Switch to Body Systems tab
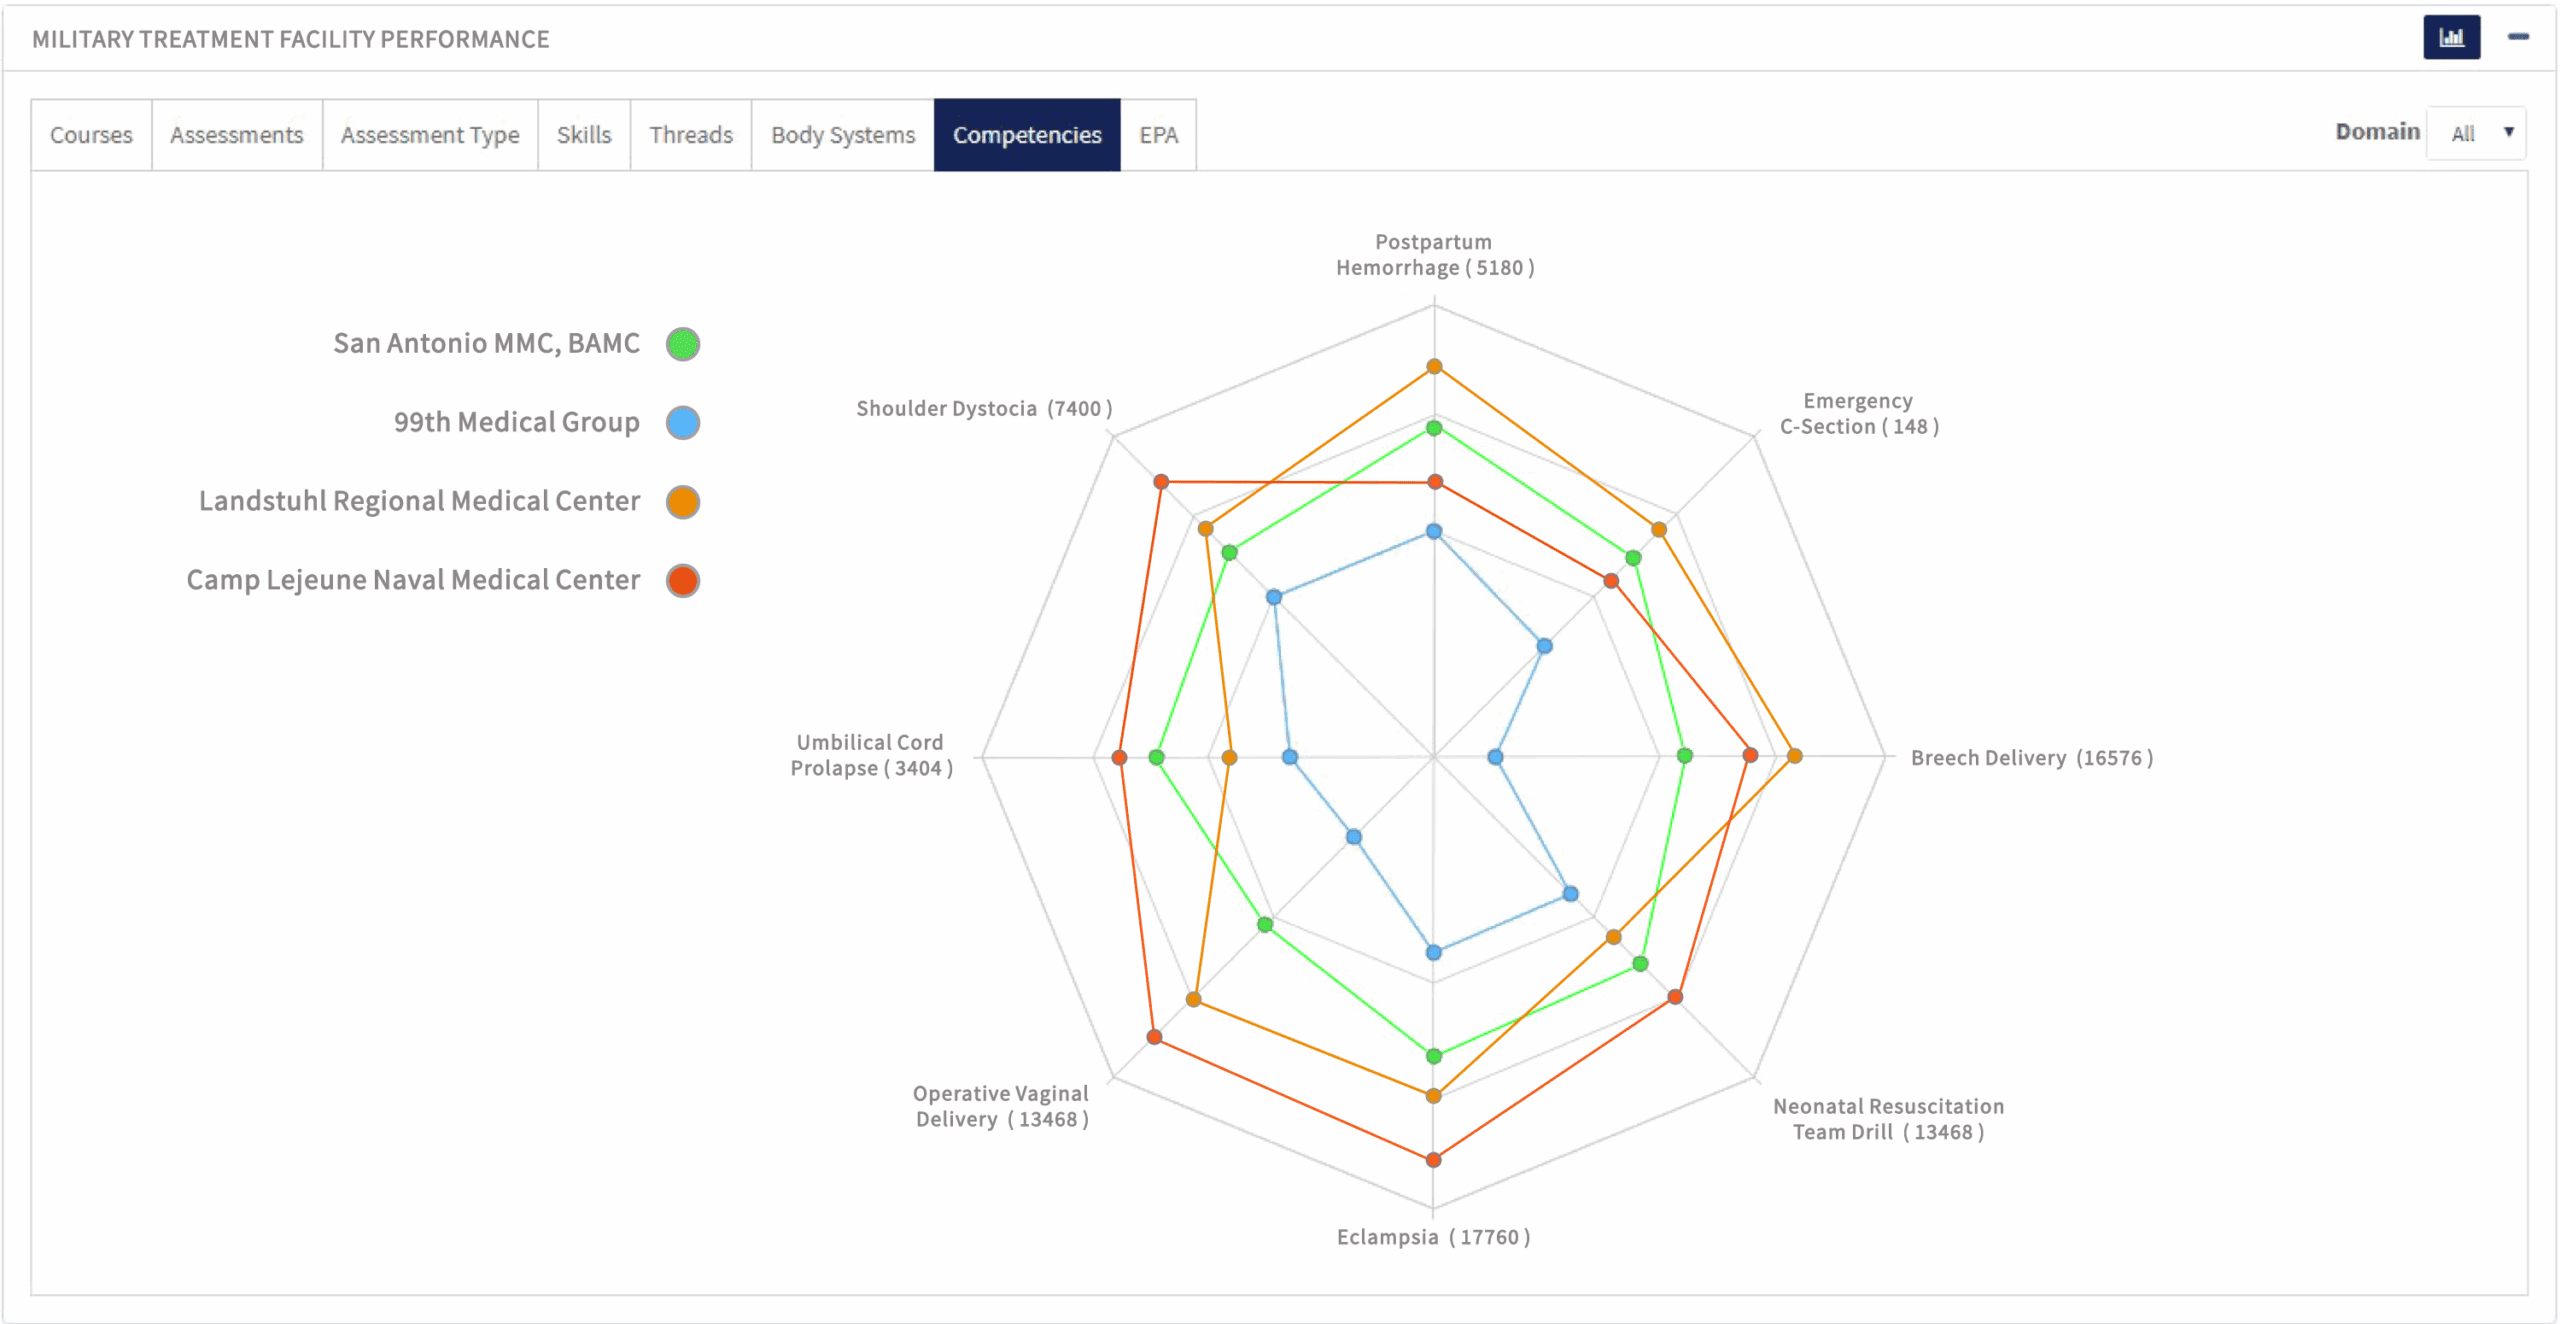 (843, 135)
